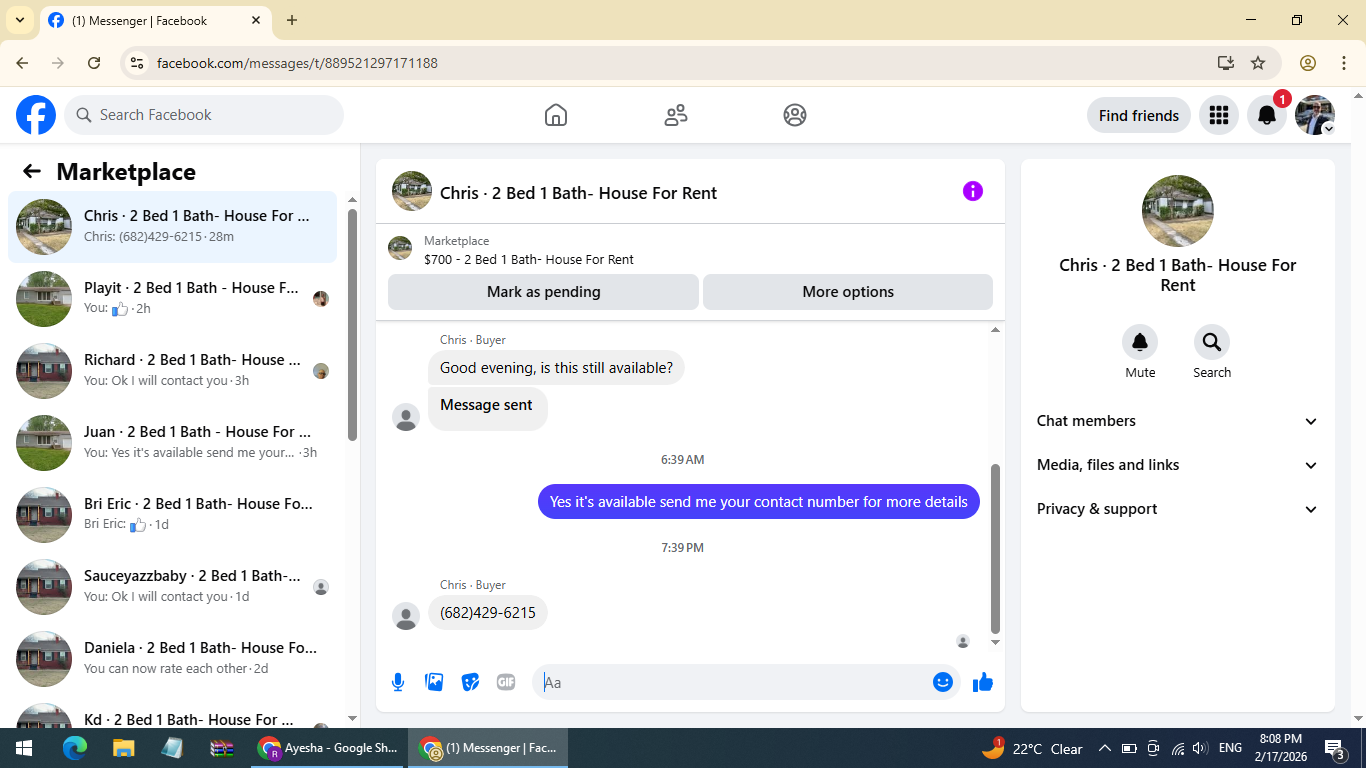Screen dimensions: 1366x768
Task: Click the 'Good evening, is this still available?' message
Action: click(556, 368)
